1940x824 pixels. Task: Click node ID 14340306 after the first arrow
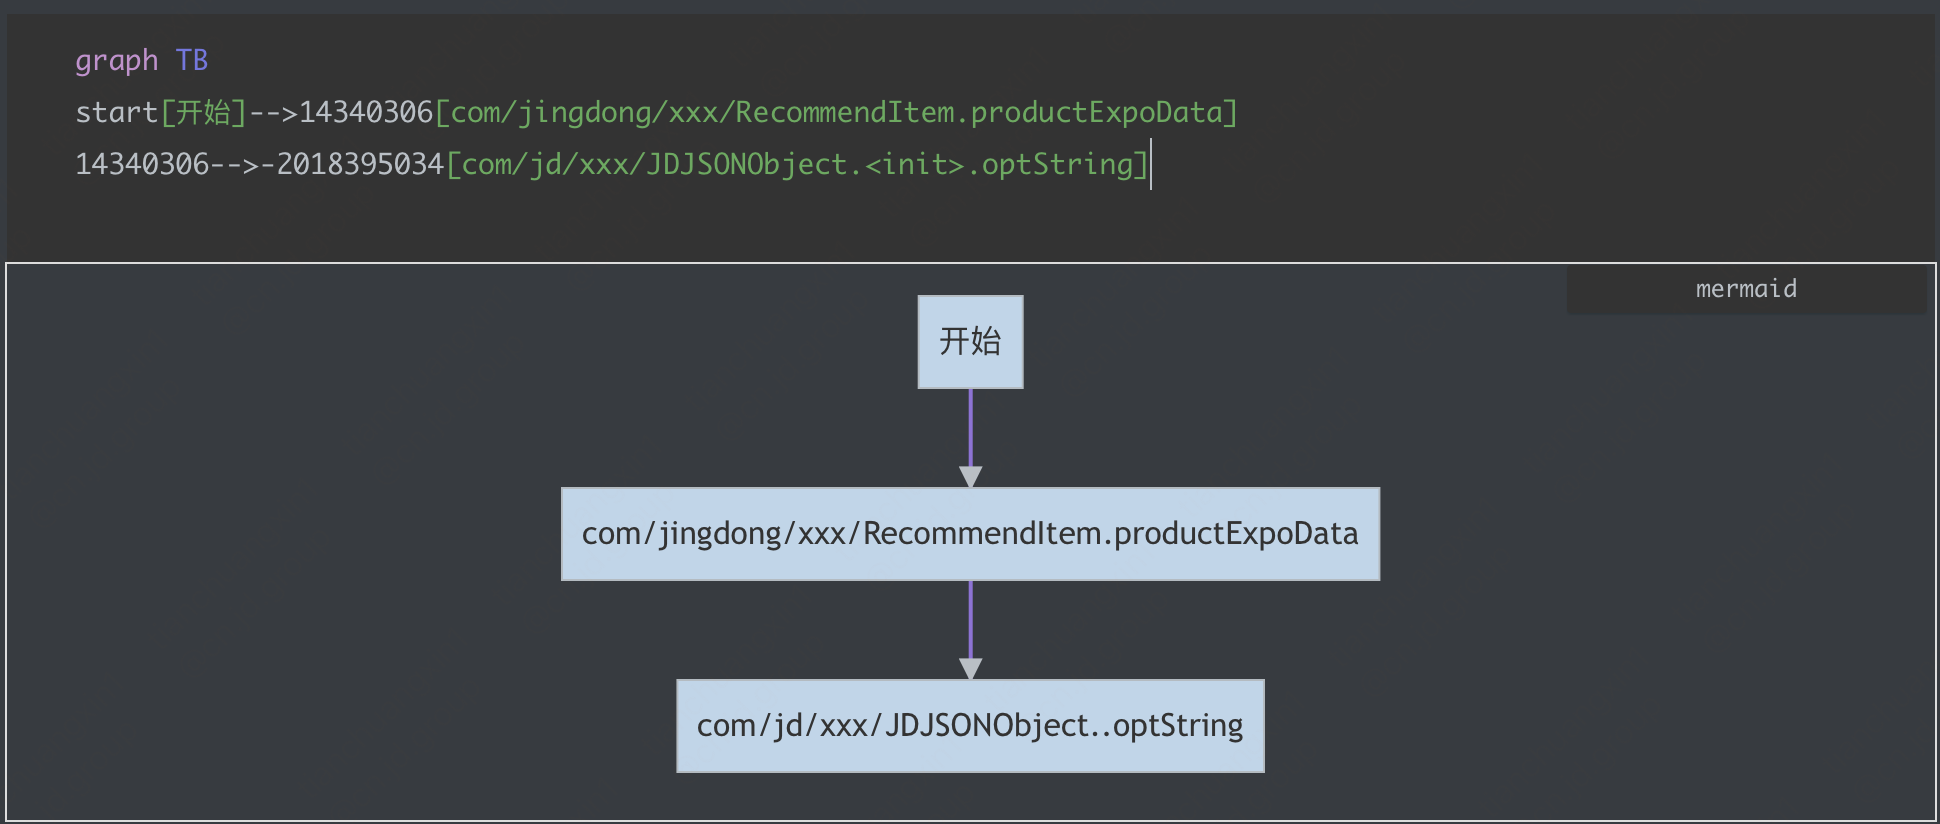[x=365, y=112]
